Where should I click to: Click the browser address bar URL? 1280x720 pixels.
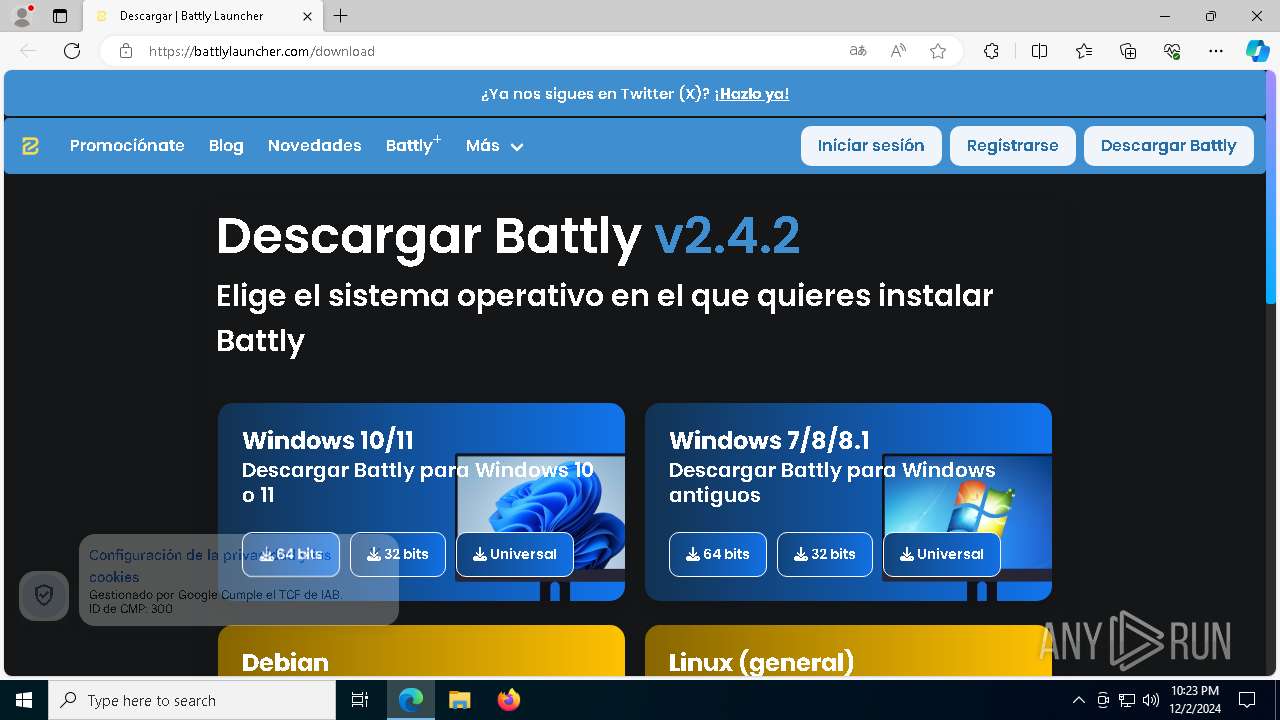tap(262, 51)
